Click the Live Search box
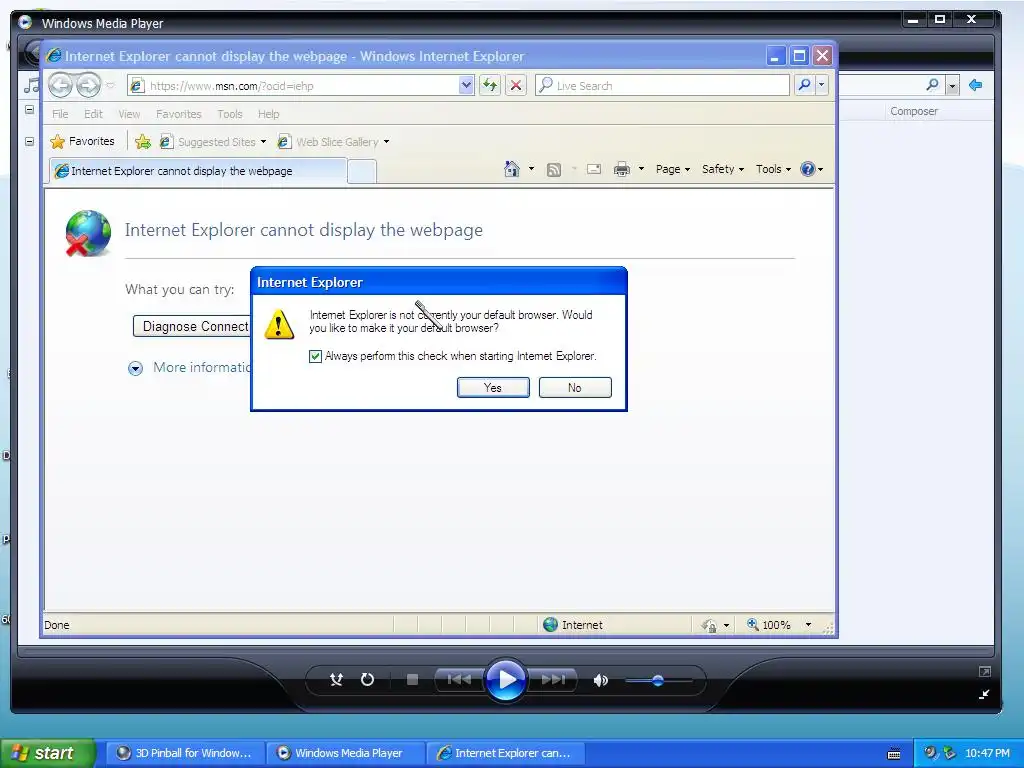 [662, 86]
